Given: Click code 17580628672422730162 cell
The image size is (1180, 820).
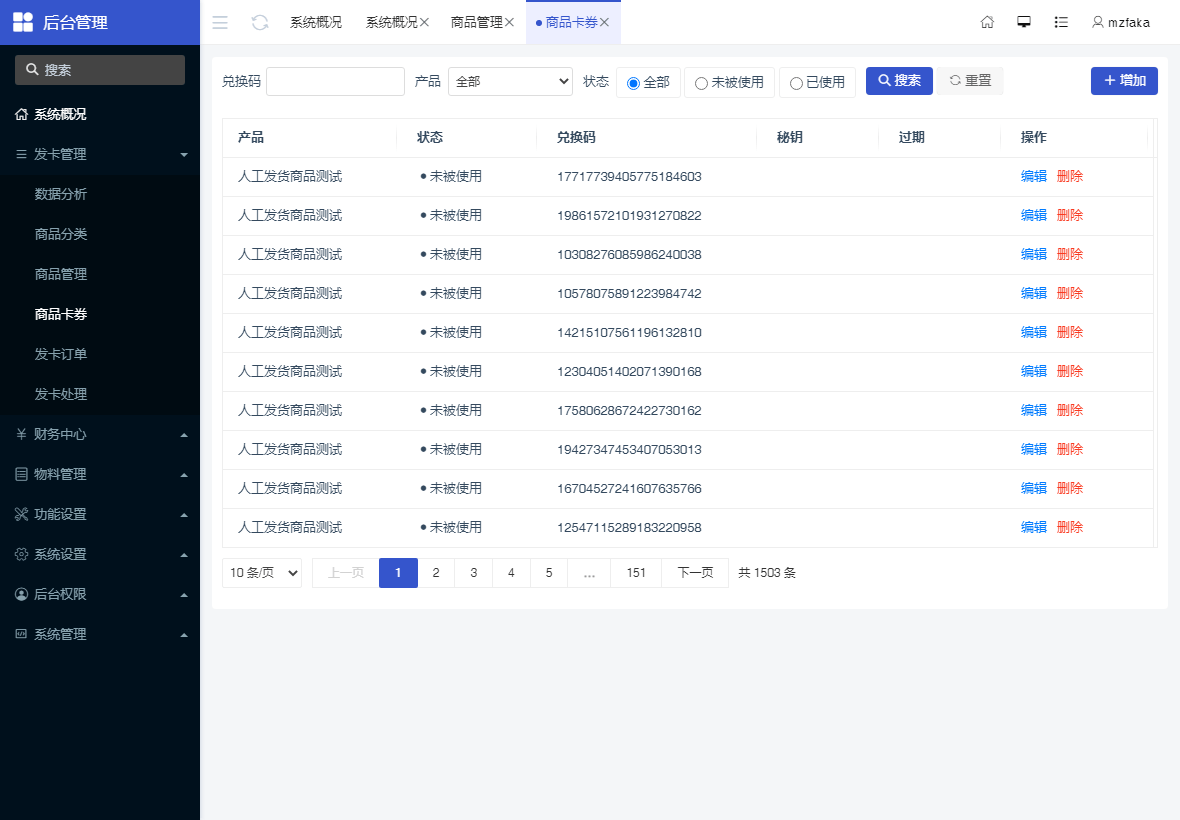Looking at the screenshot, I should tap(629, 411).
